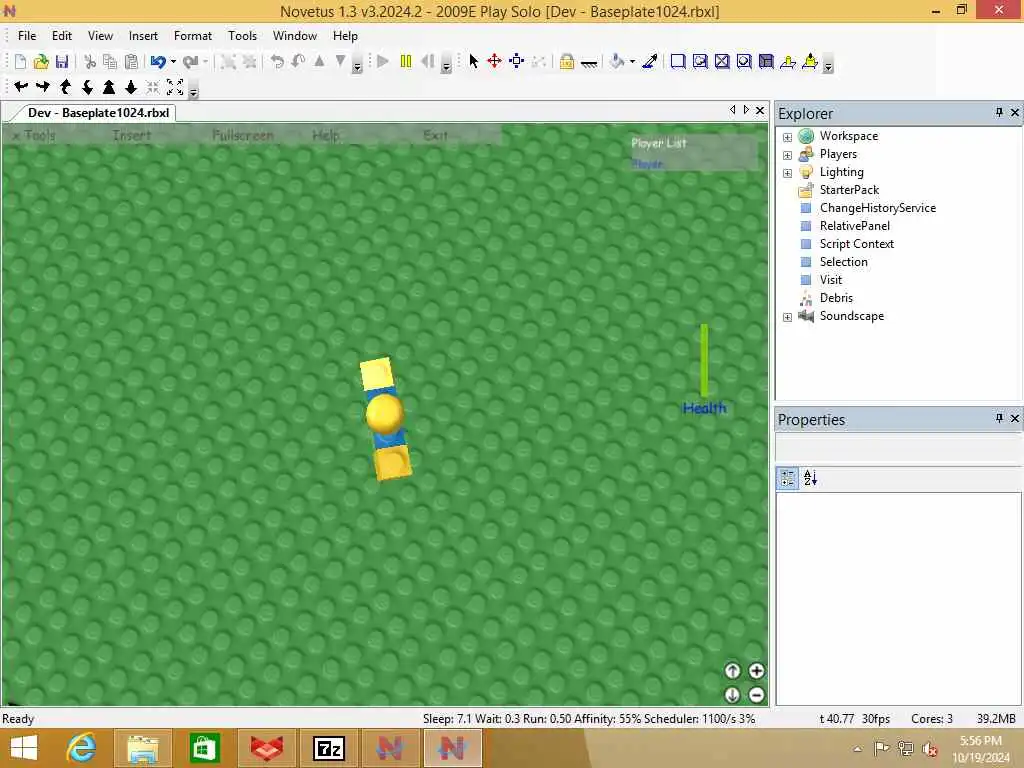Click the viewport zoom out minus button
The image size is (1024, 768).
pos(756,695)
